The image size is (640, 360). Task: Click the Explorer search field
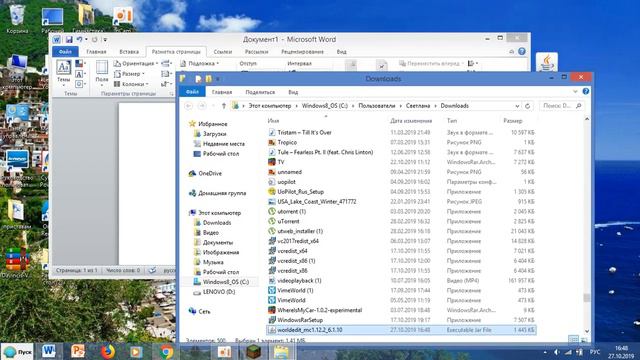(562, 106)
